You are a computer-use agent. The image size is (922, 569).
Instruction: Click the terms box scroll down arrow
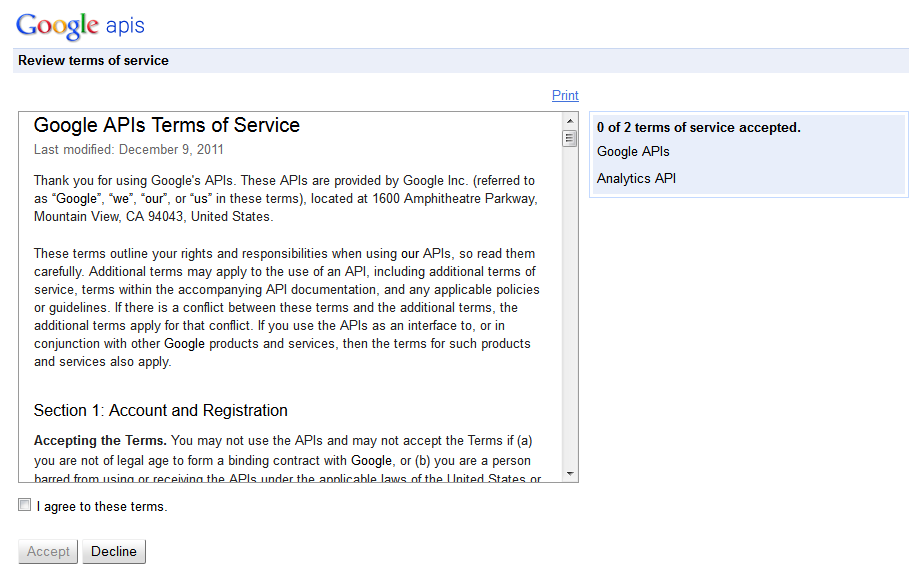click(x=570, y=474)
